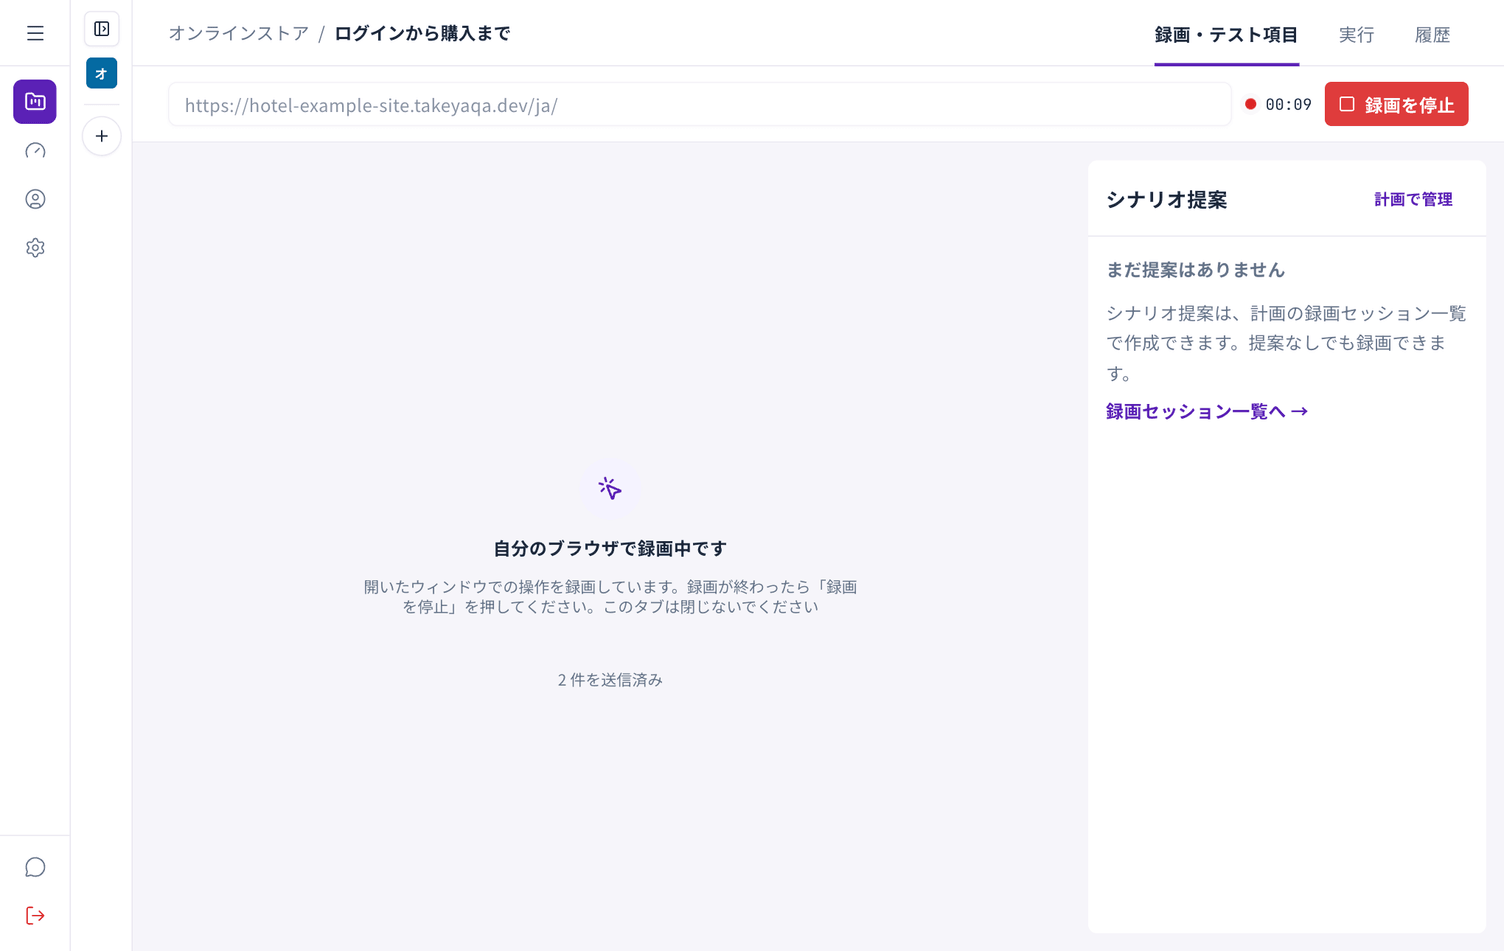Image resolution: width=1504 pixels, height=951 pixels.
Task: Switch to the 実行 tab
Action: coord(1356,35)
